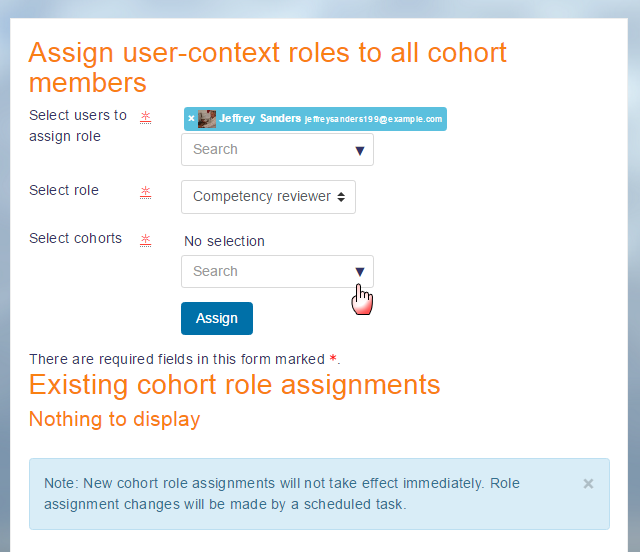Expand the cohorts search dropdown arrow

(360, 272)
